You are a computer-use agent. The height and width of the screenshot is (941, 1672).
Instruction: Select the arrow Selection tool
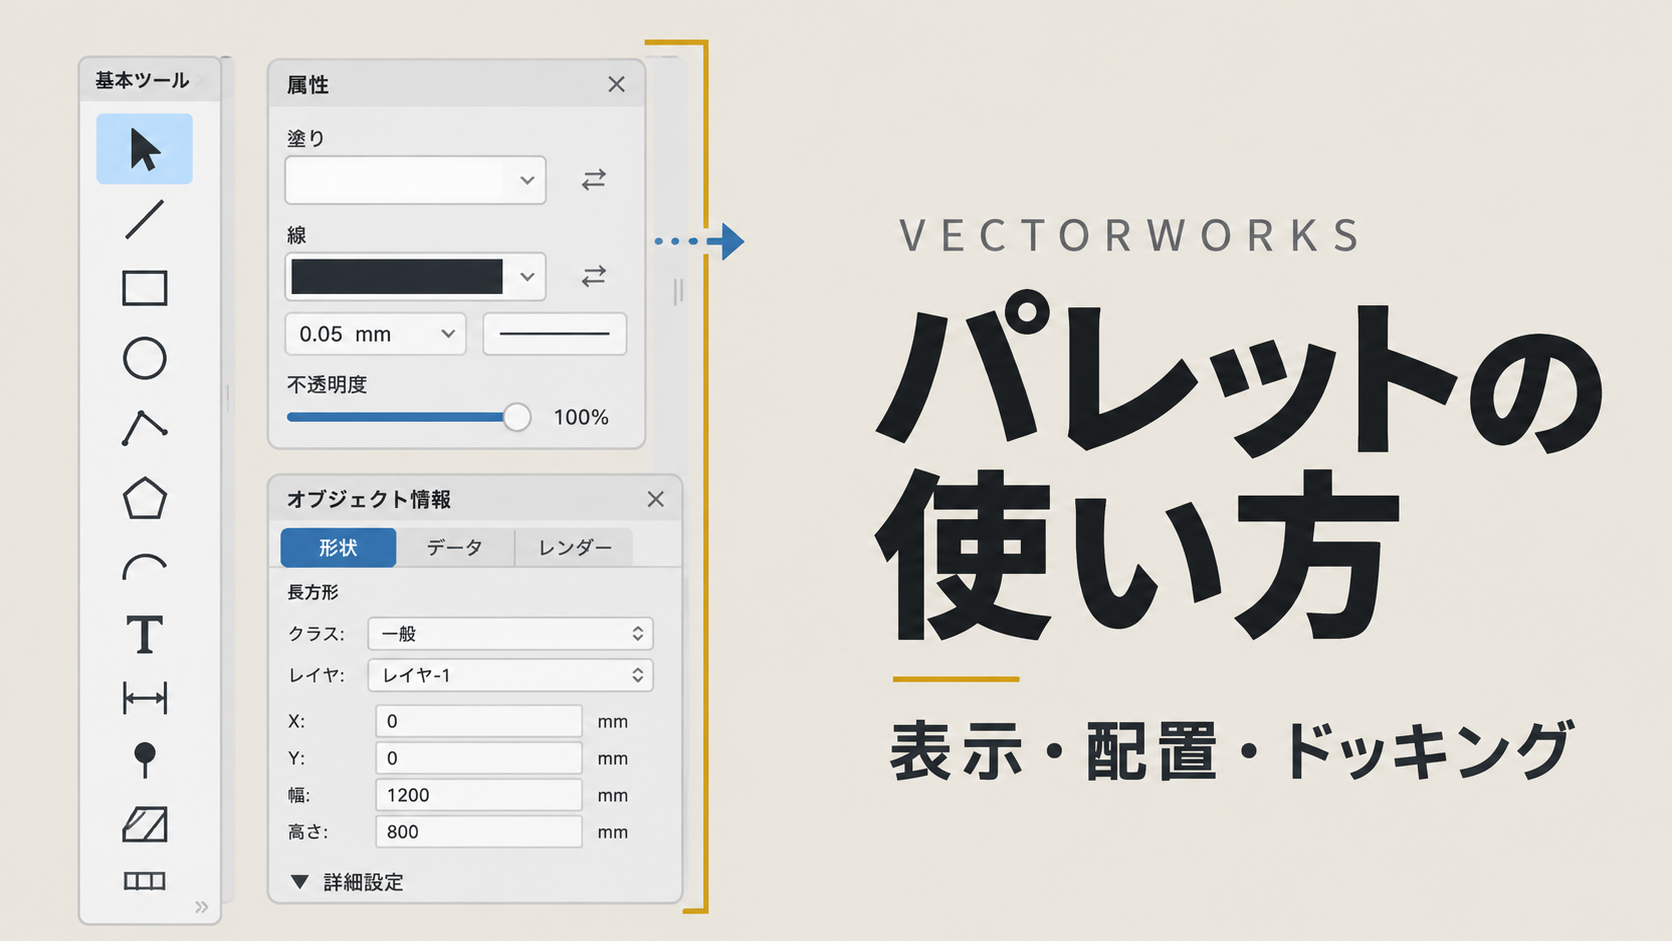[144, 149]
